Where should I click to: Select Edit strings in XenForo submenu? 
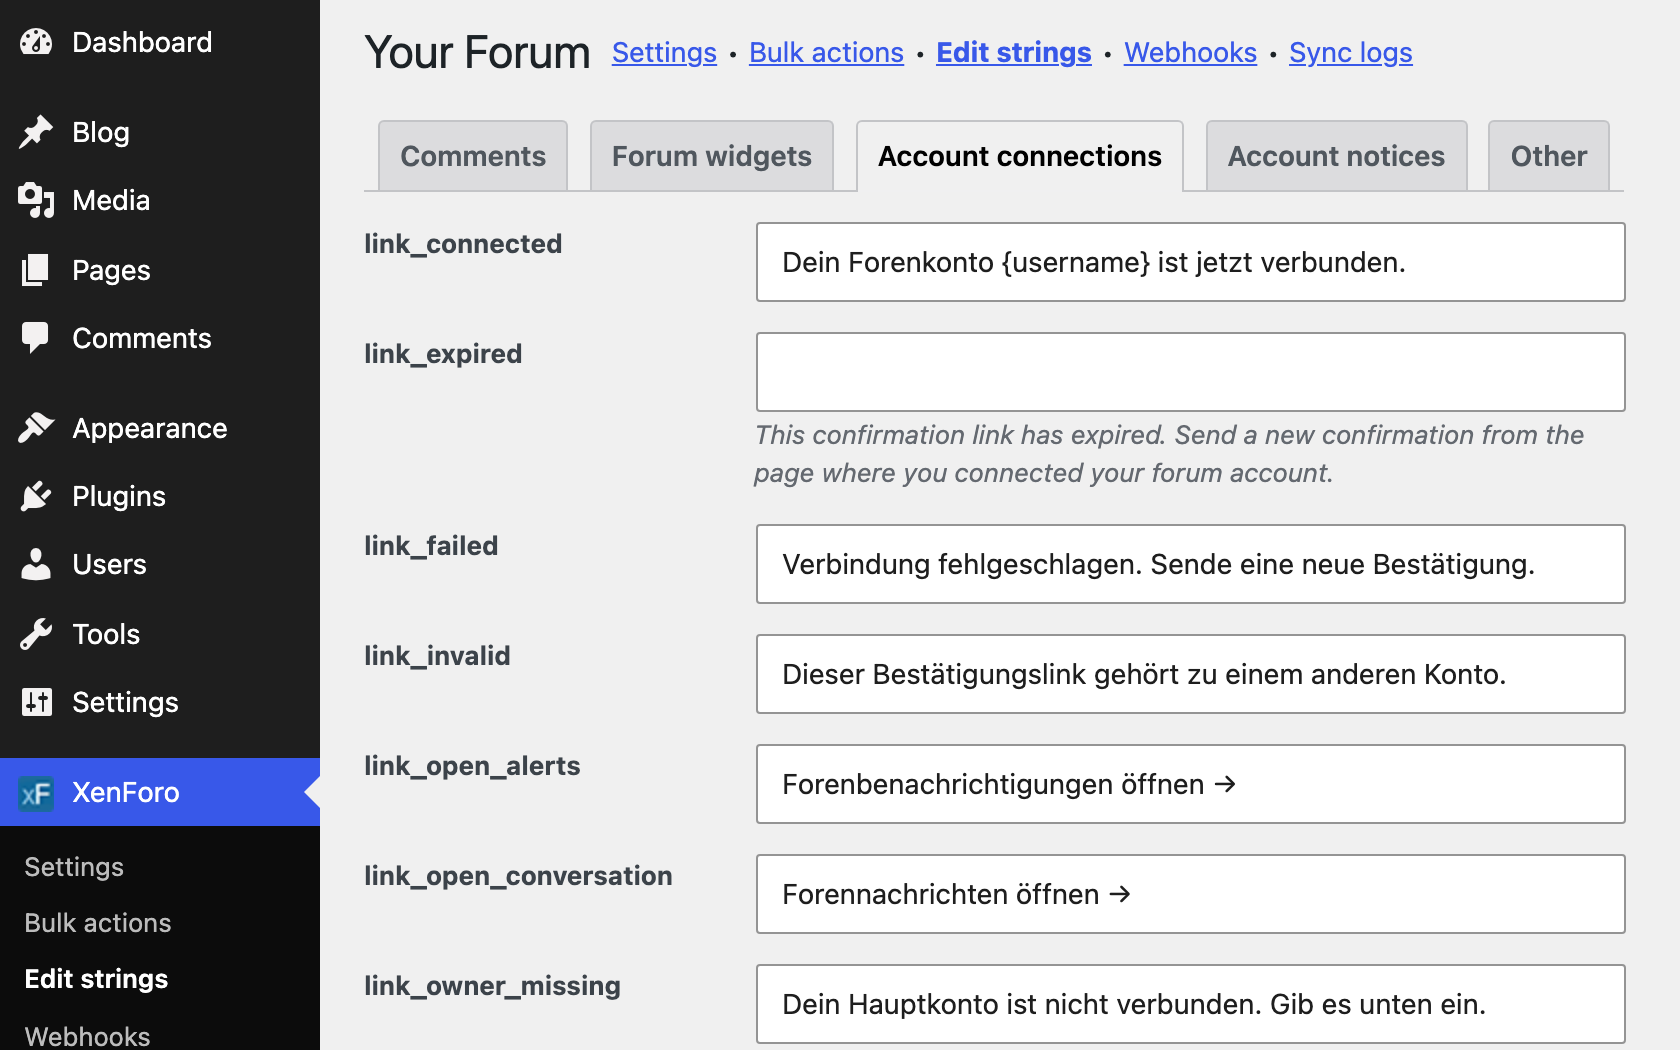pyautogui.click(x=96, y=979)
